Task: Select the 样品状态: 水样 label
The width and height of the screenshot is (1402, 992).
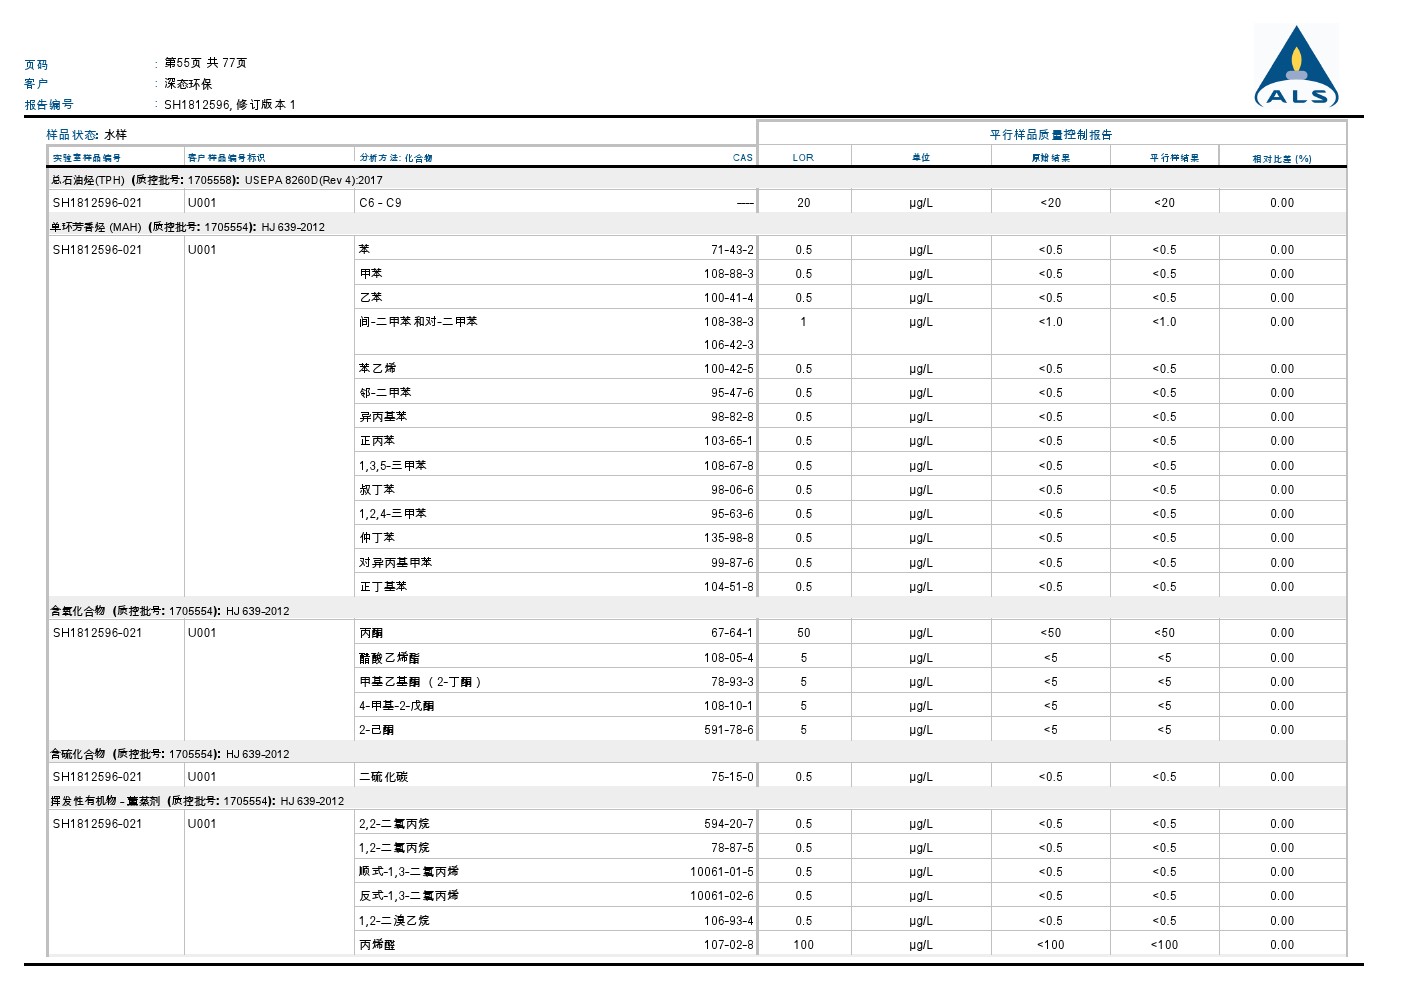Action: click(x=87, y=135)
